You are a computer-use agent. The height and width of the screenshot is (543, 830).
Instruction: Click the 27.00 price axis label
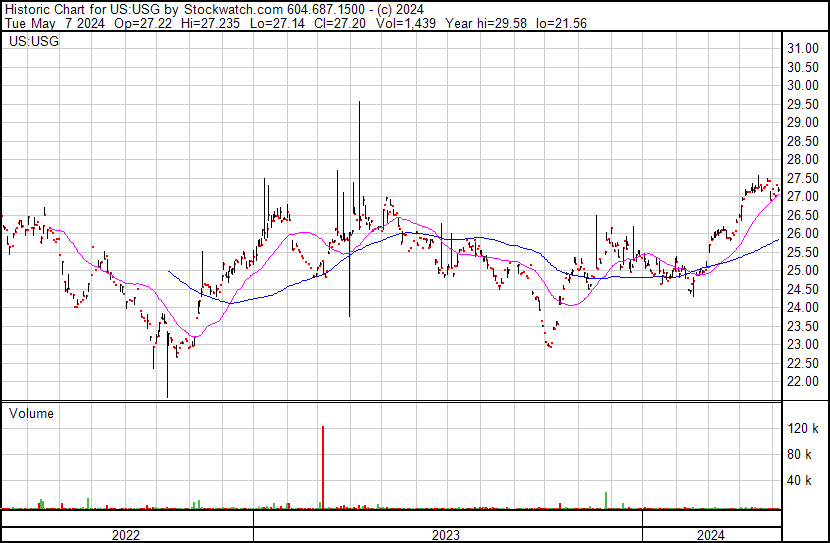coord(803,197)
